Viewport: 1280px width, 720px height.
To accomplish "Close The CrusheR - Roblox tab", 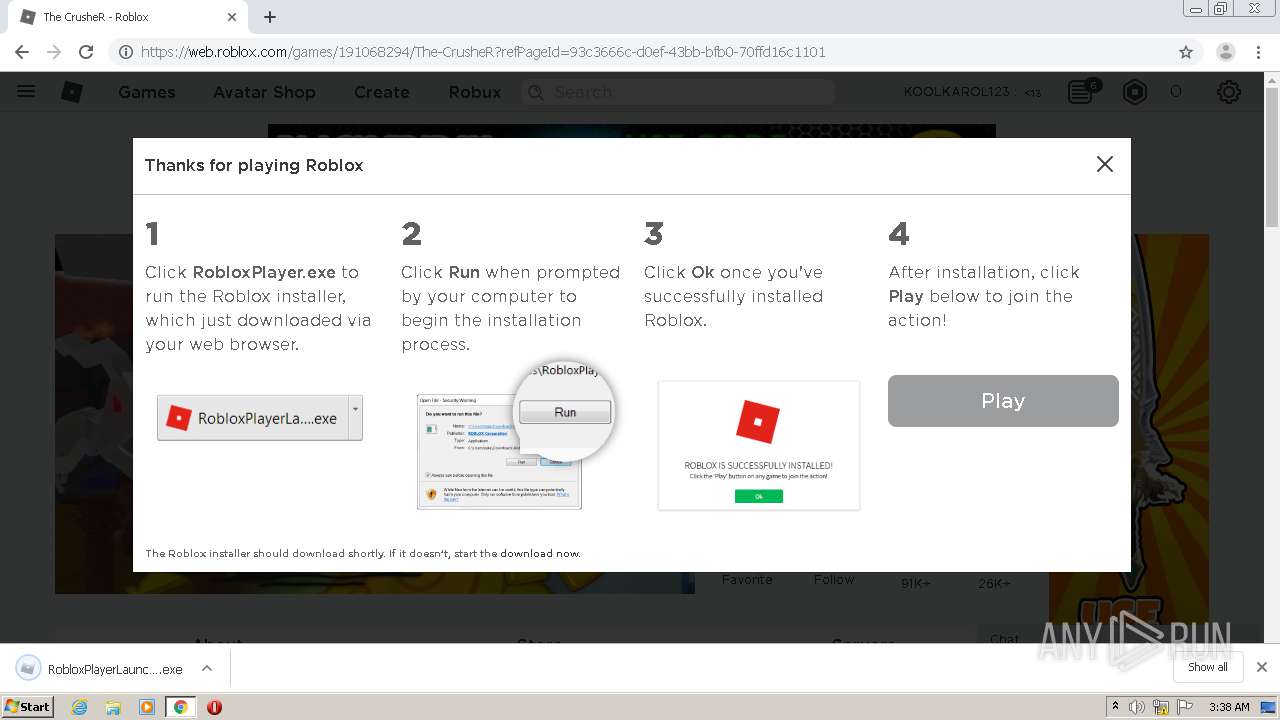I will coord(232,17).
